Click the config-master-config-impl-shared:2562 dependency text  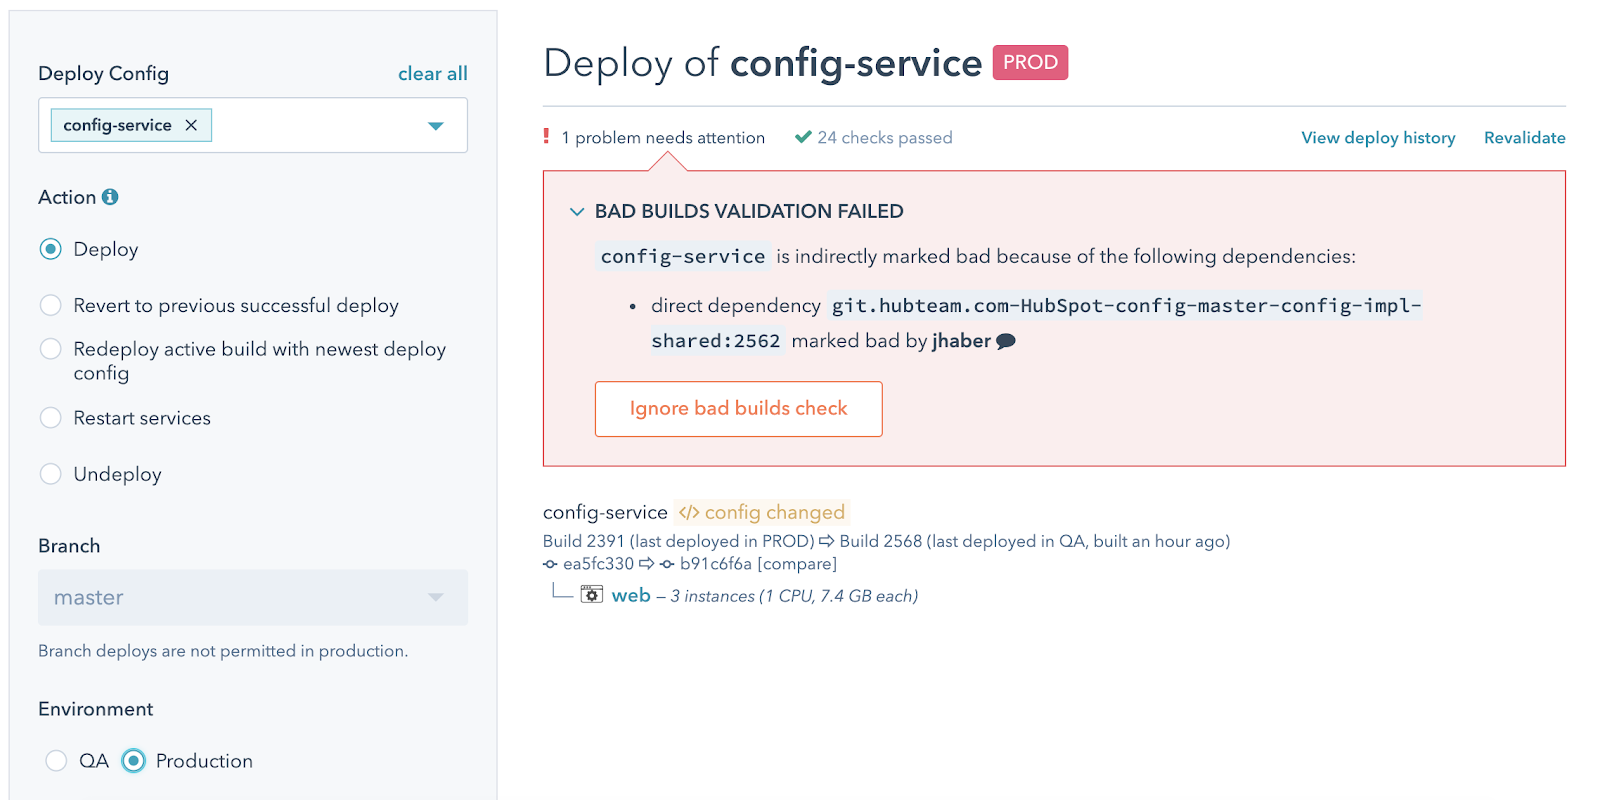1036,323
